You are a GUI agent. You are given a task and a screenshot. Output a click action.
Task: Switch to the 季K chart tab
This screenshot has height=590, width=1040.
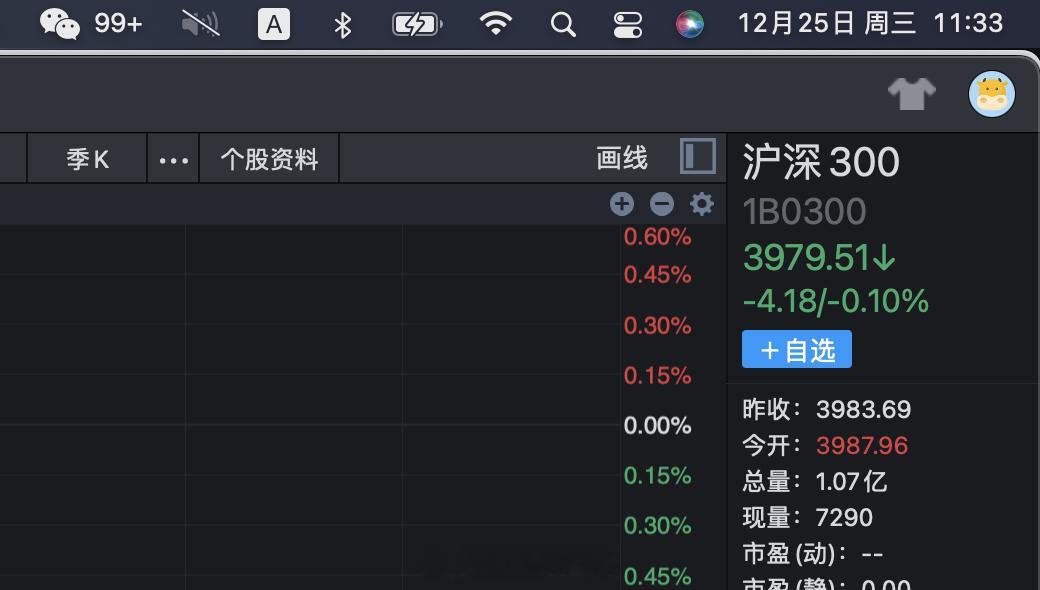87,158
